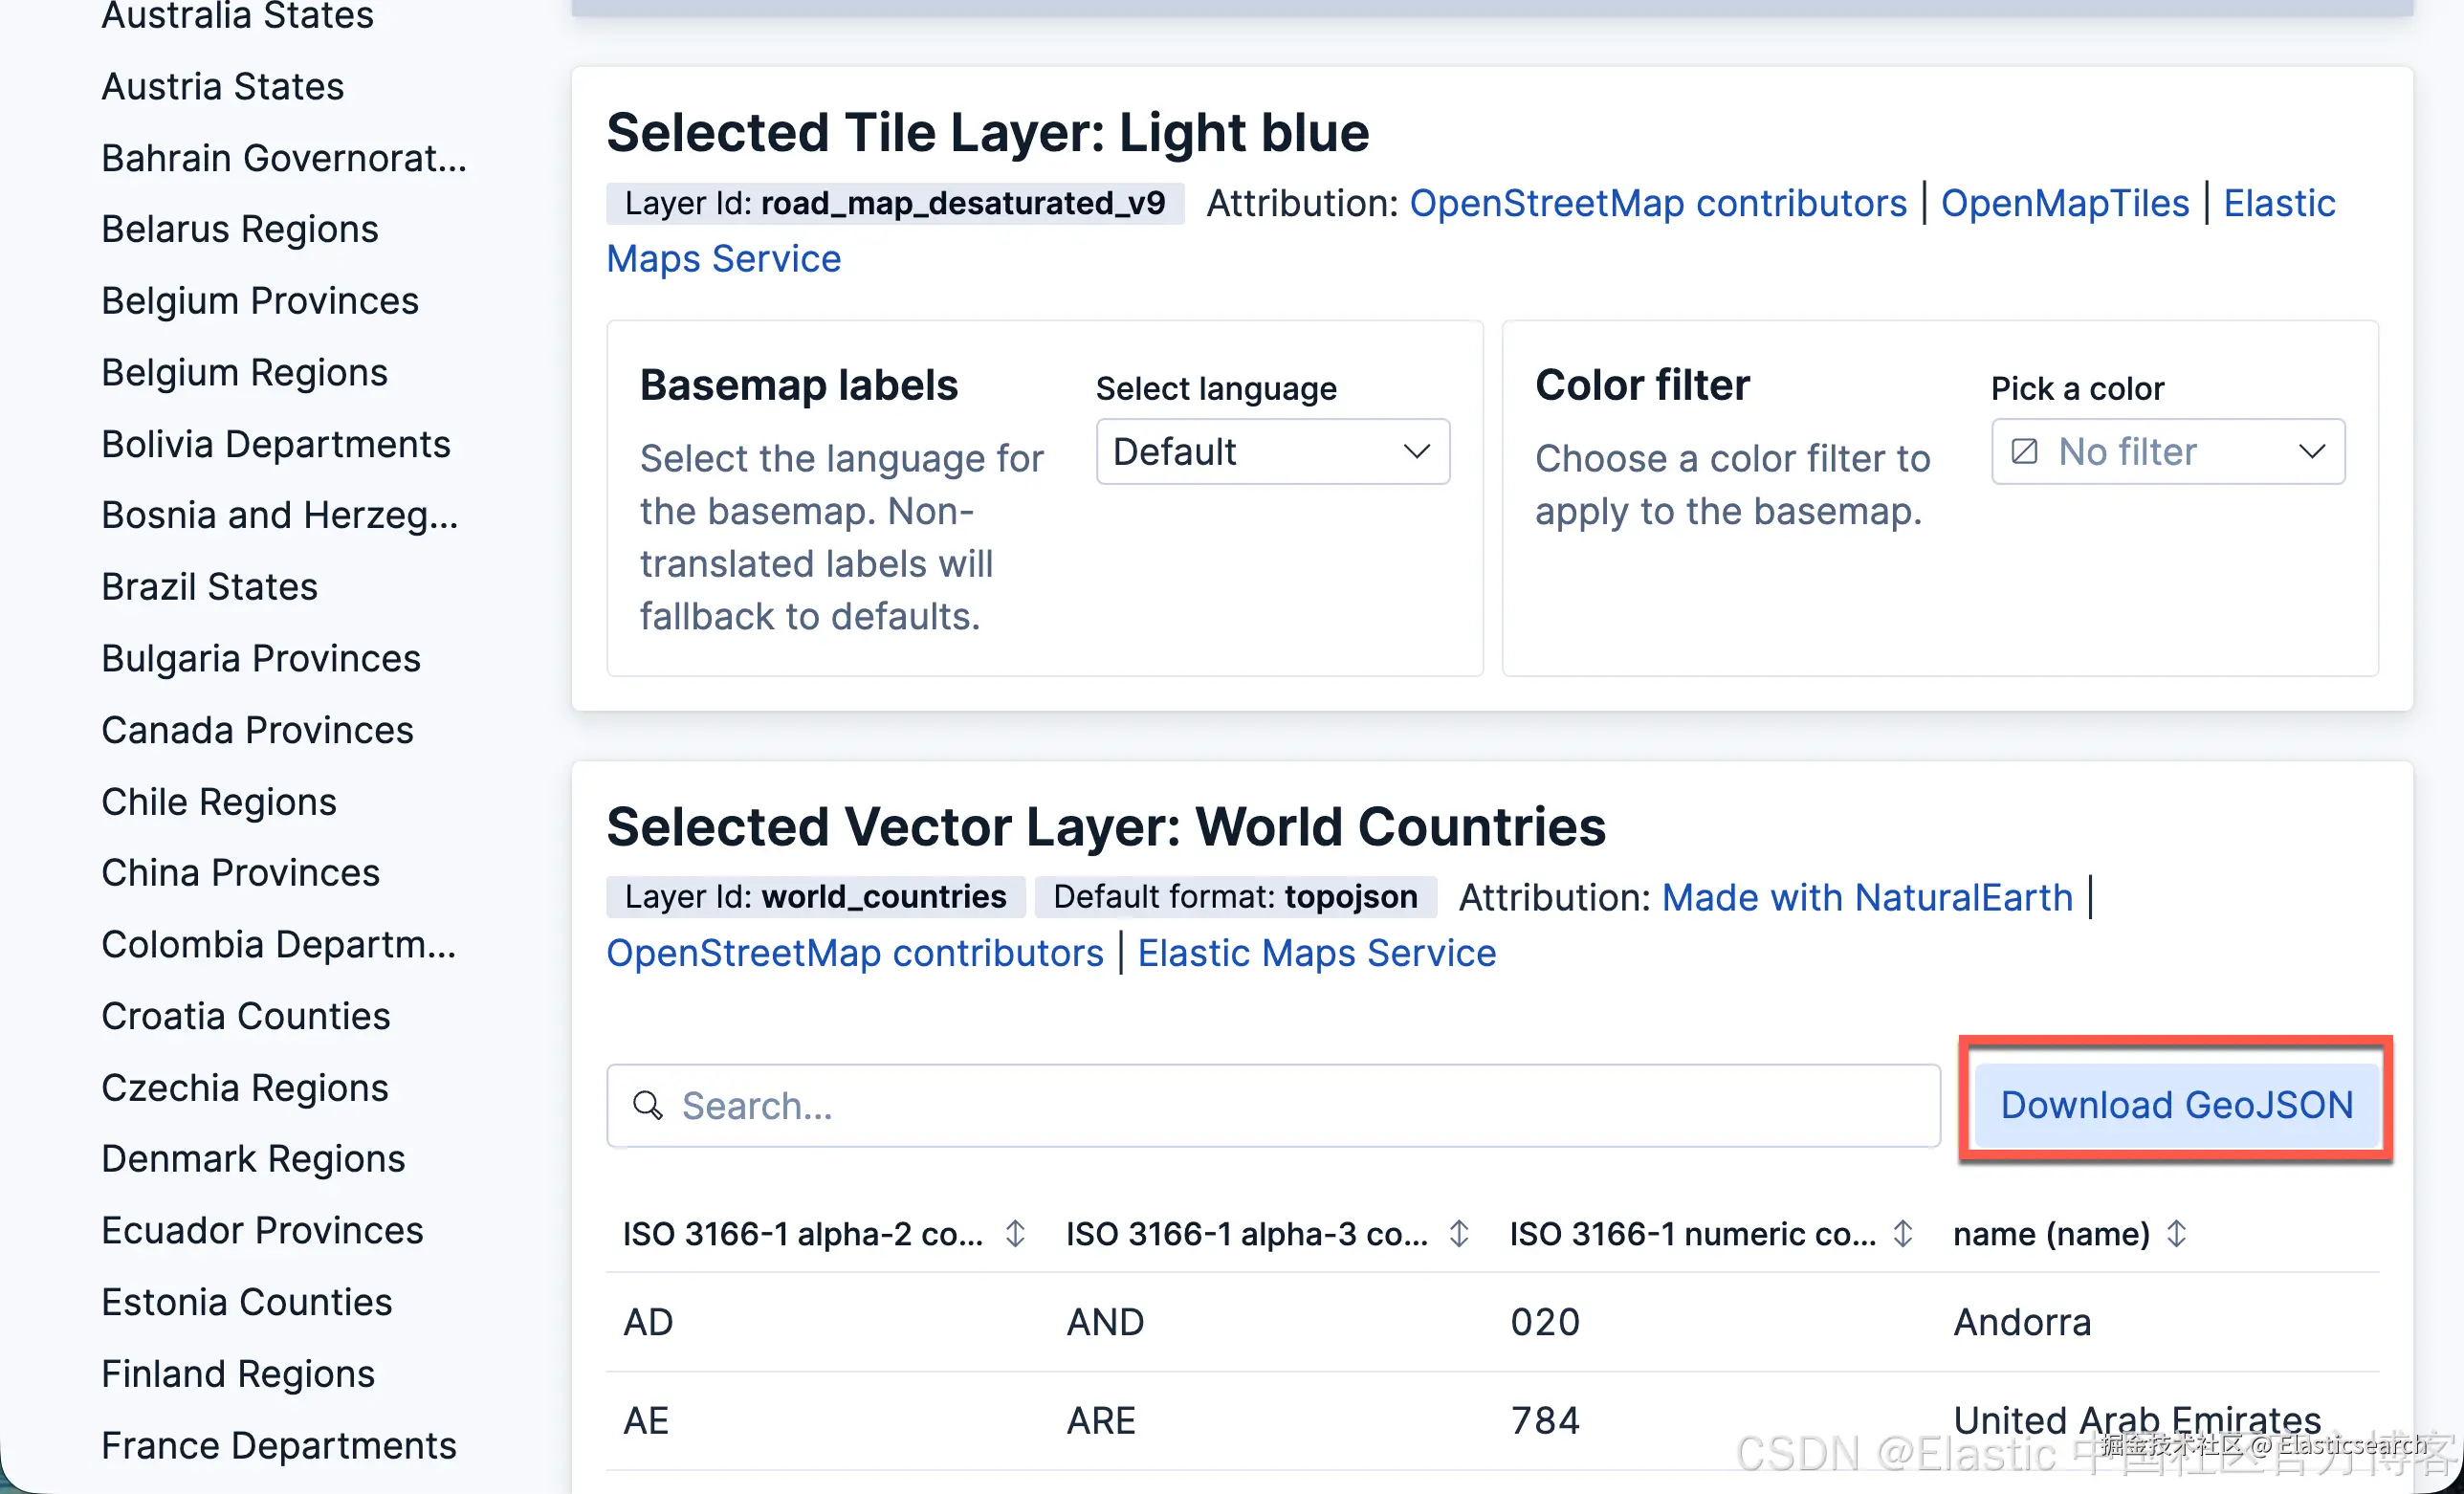Select Brazil States in the layer list
Viewport: 2464px width, 1494px height.
click(x=210, y=587)
